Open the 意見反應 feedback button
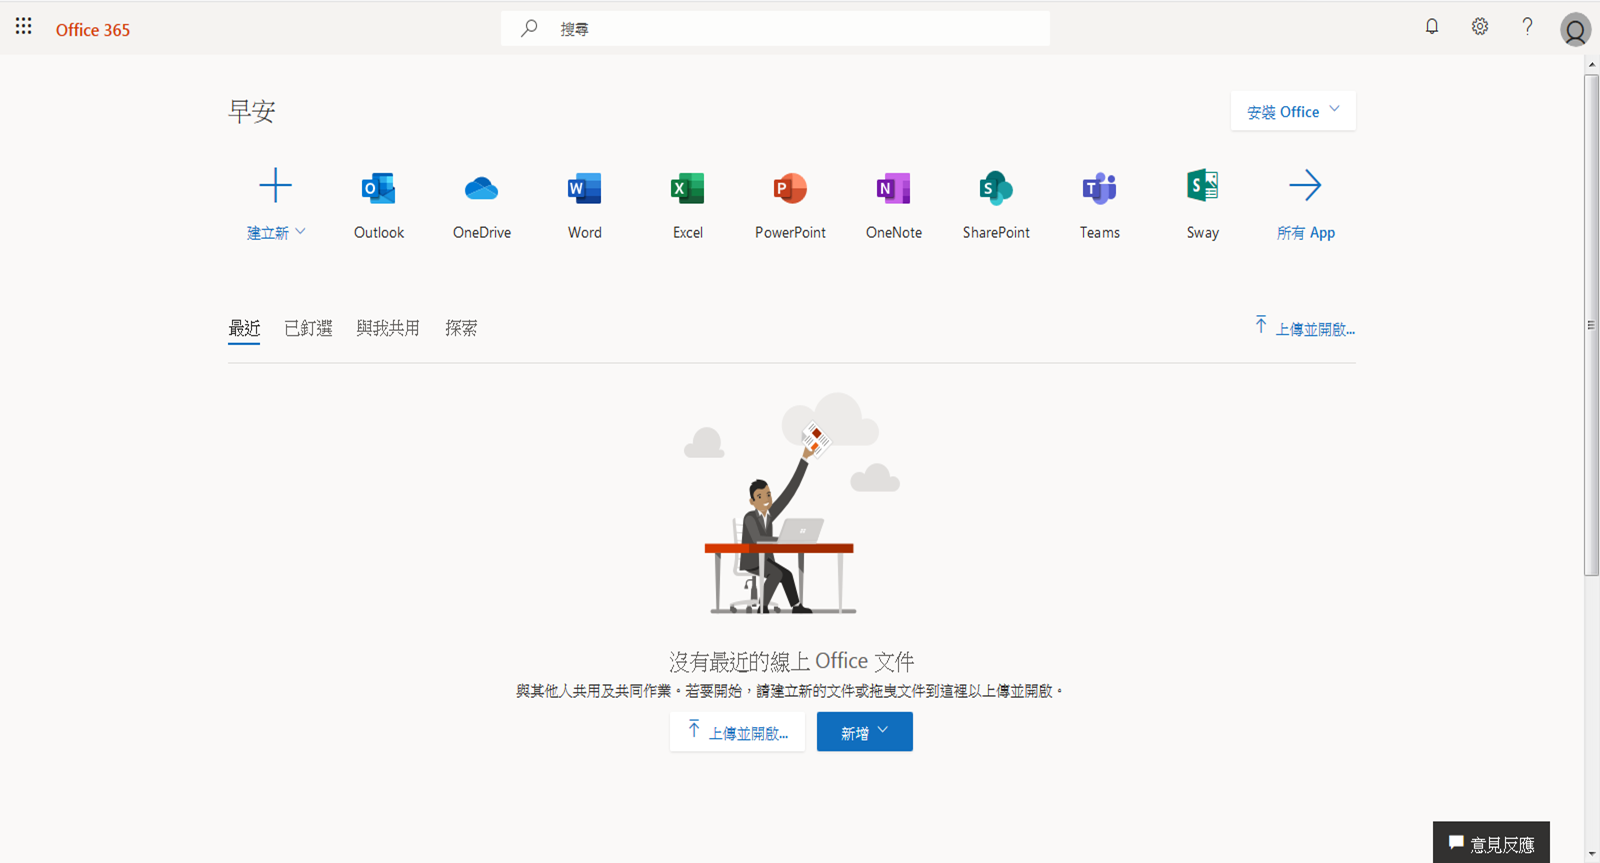Screen dimensions: 1600x863 (x=1491, y=843)
